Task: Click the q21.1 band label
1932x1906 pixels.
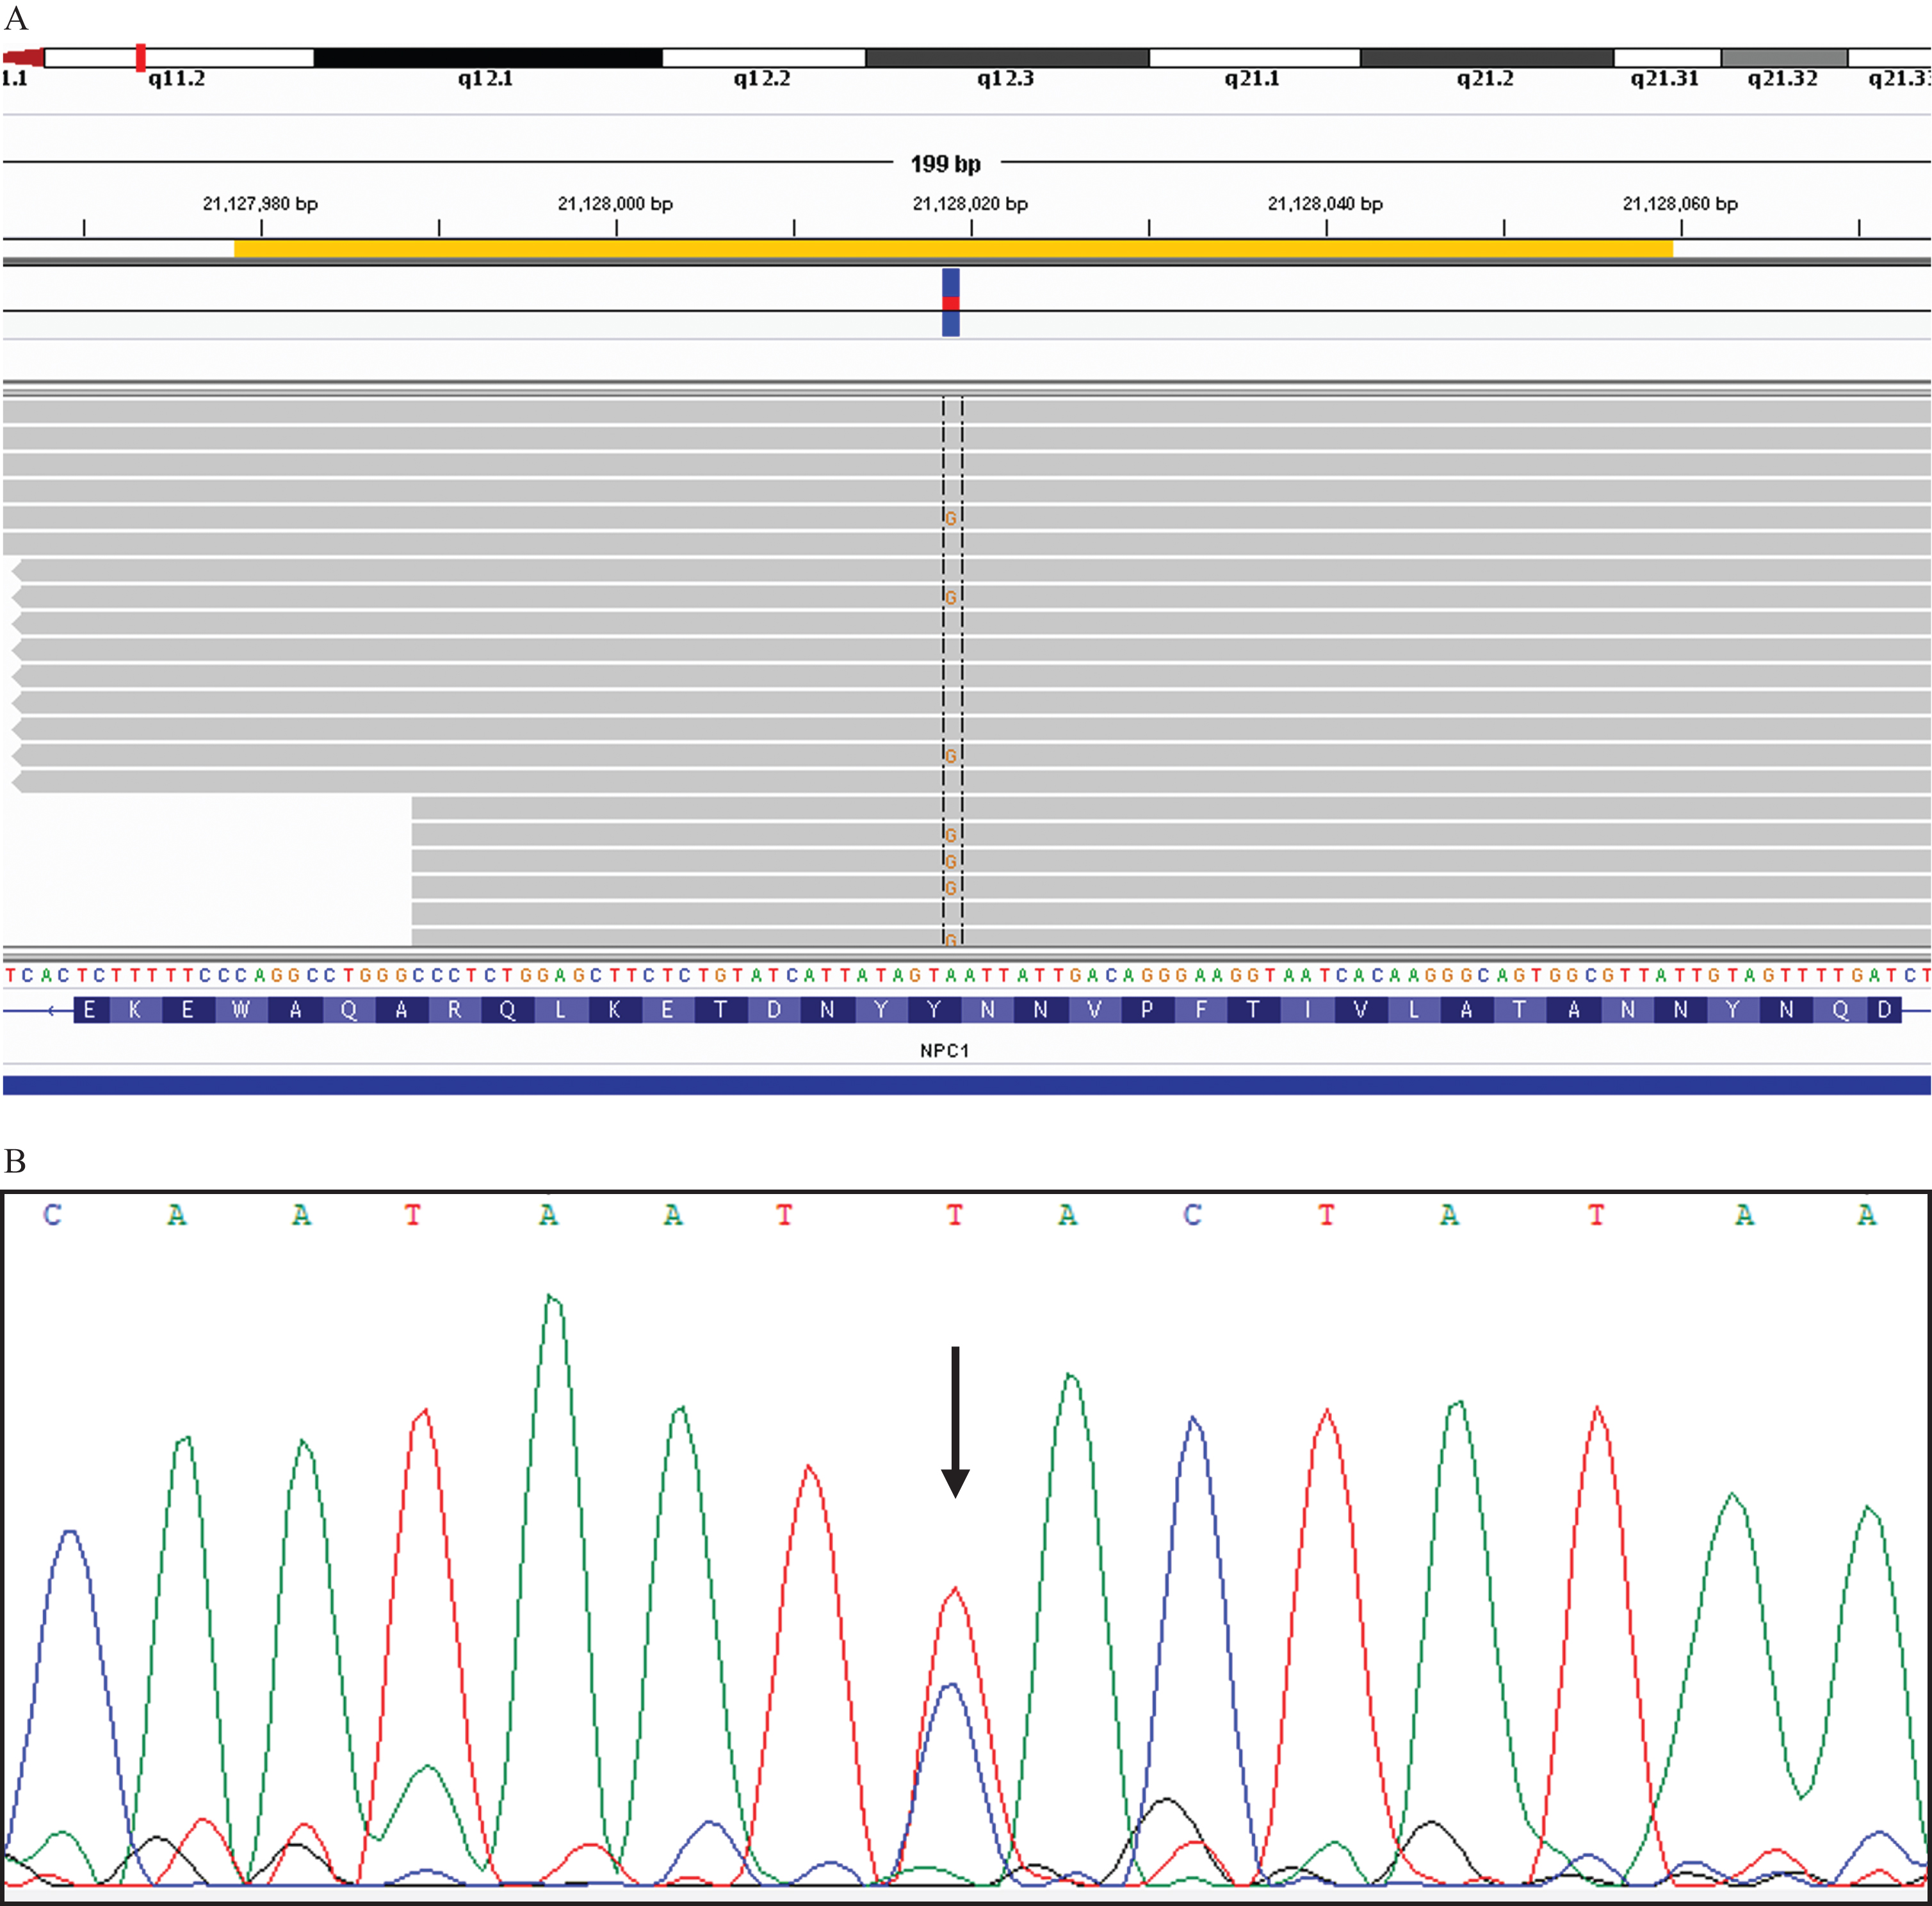Action: [x=1252, y=79]
